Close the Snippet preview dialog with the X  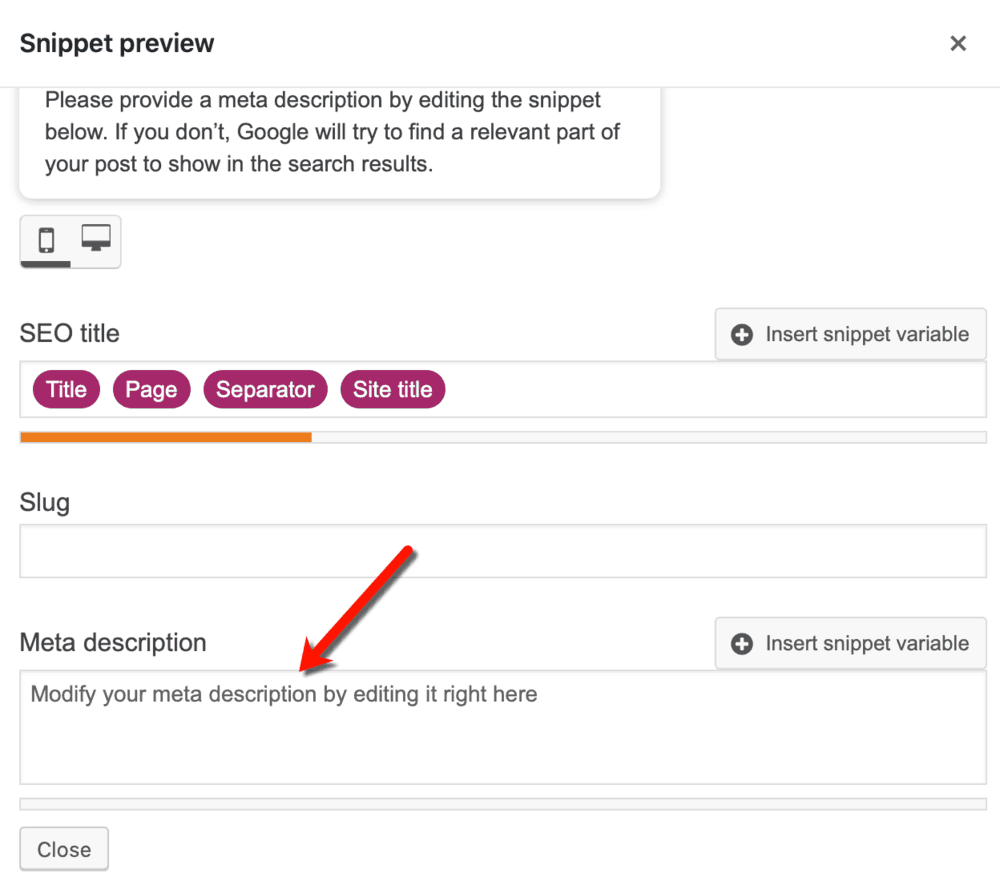click(958, 43)
